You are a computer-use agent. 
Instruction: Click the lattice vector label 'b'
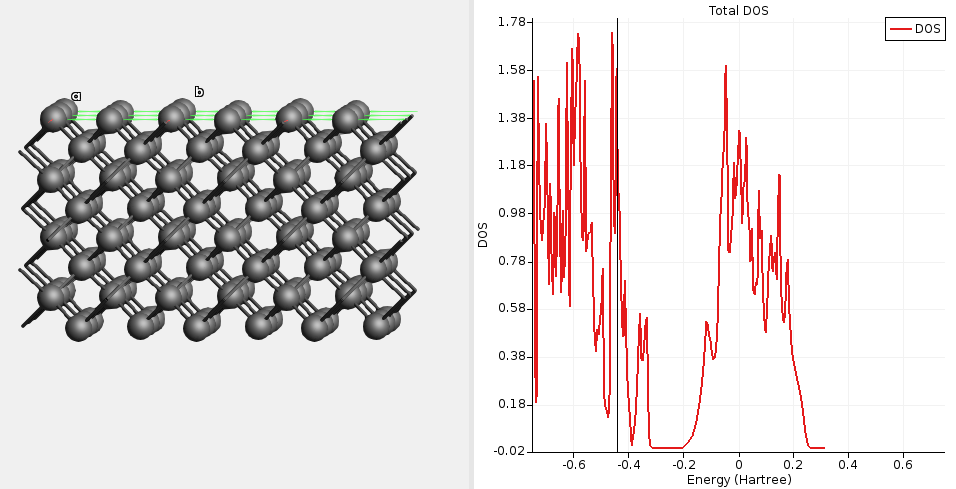[x=199, y=92]
